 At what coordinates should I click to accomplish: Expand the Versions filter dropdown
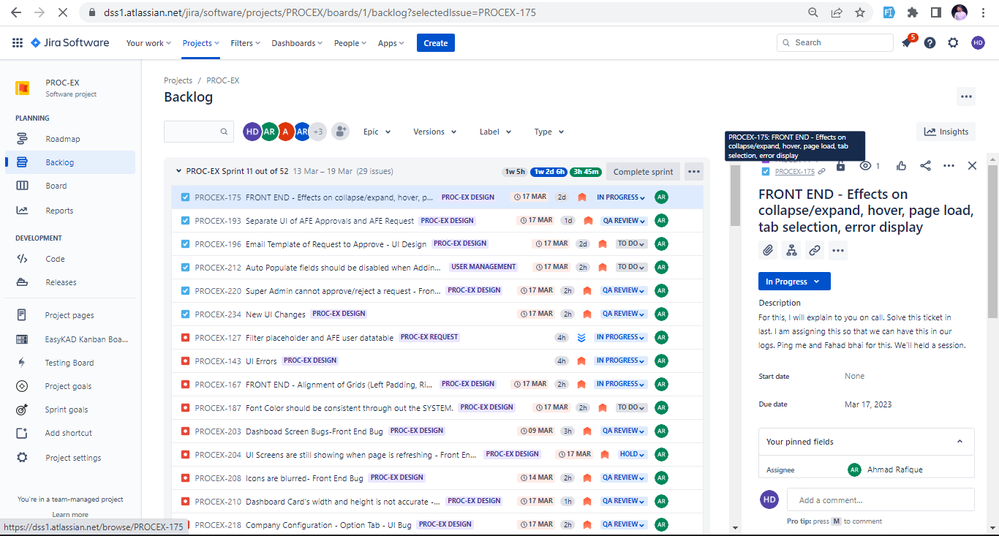pyautogui.click(x=435, y=132)
